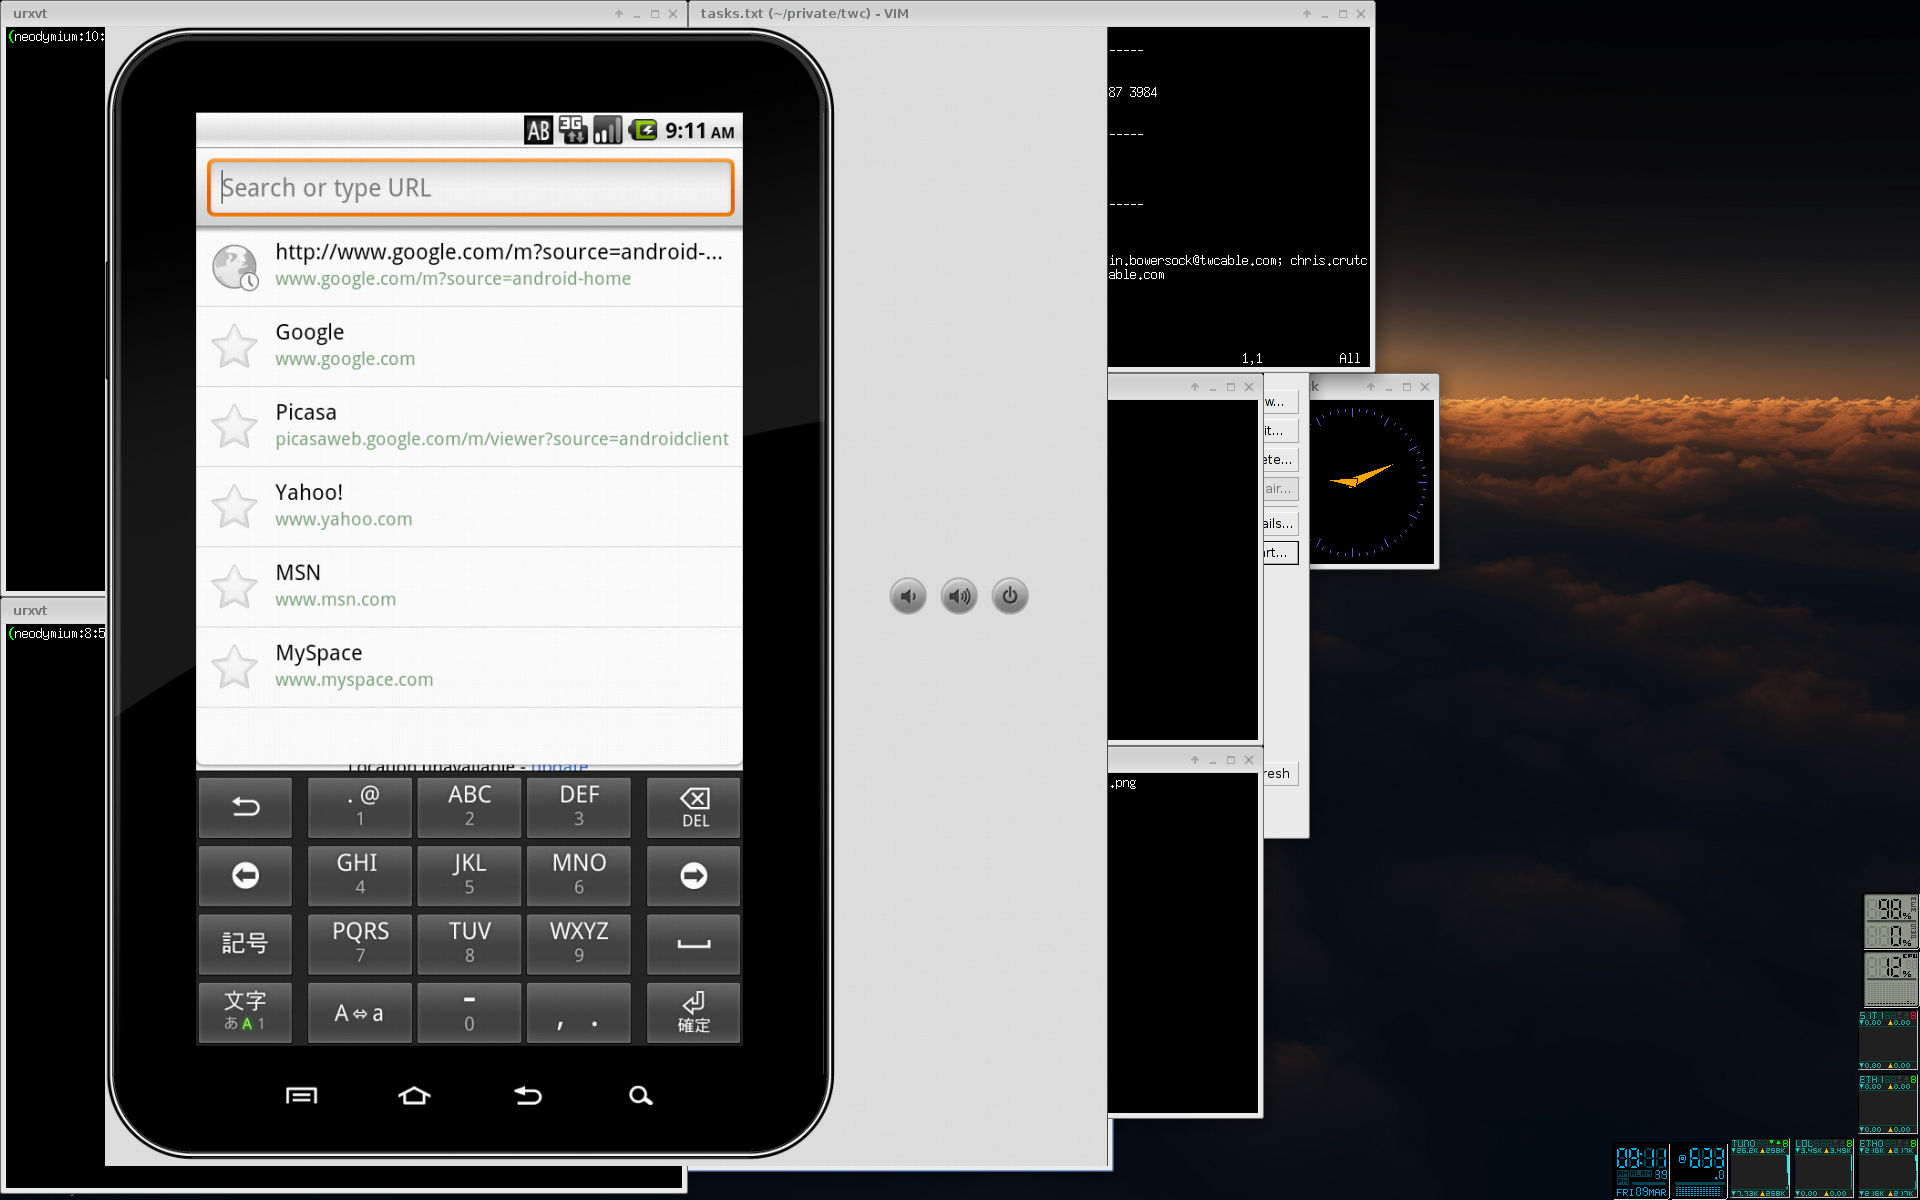Tap the PQRS 7 key
Image resolution: width=1920 pixels, height=1200 pixels.
(x=360, y=944)
